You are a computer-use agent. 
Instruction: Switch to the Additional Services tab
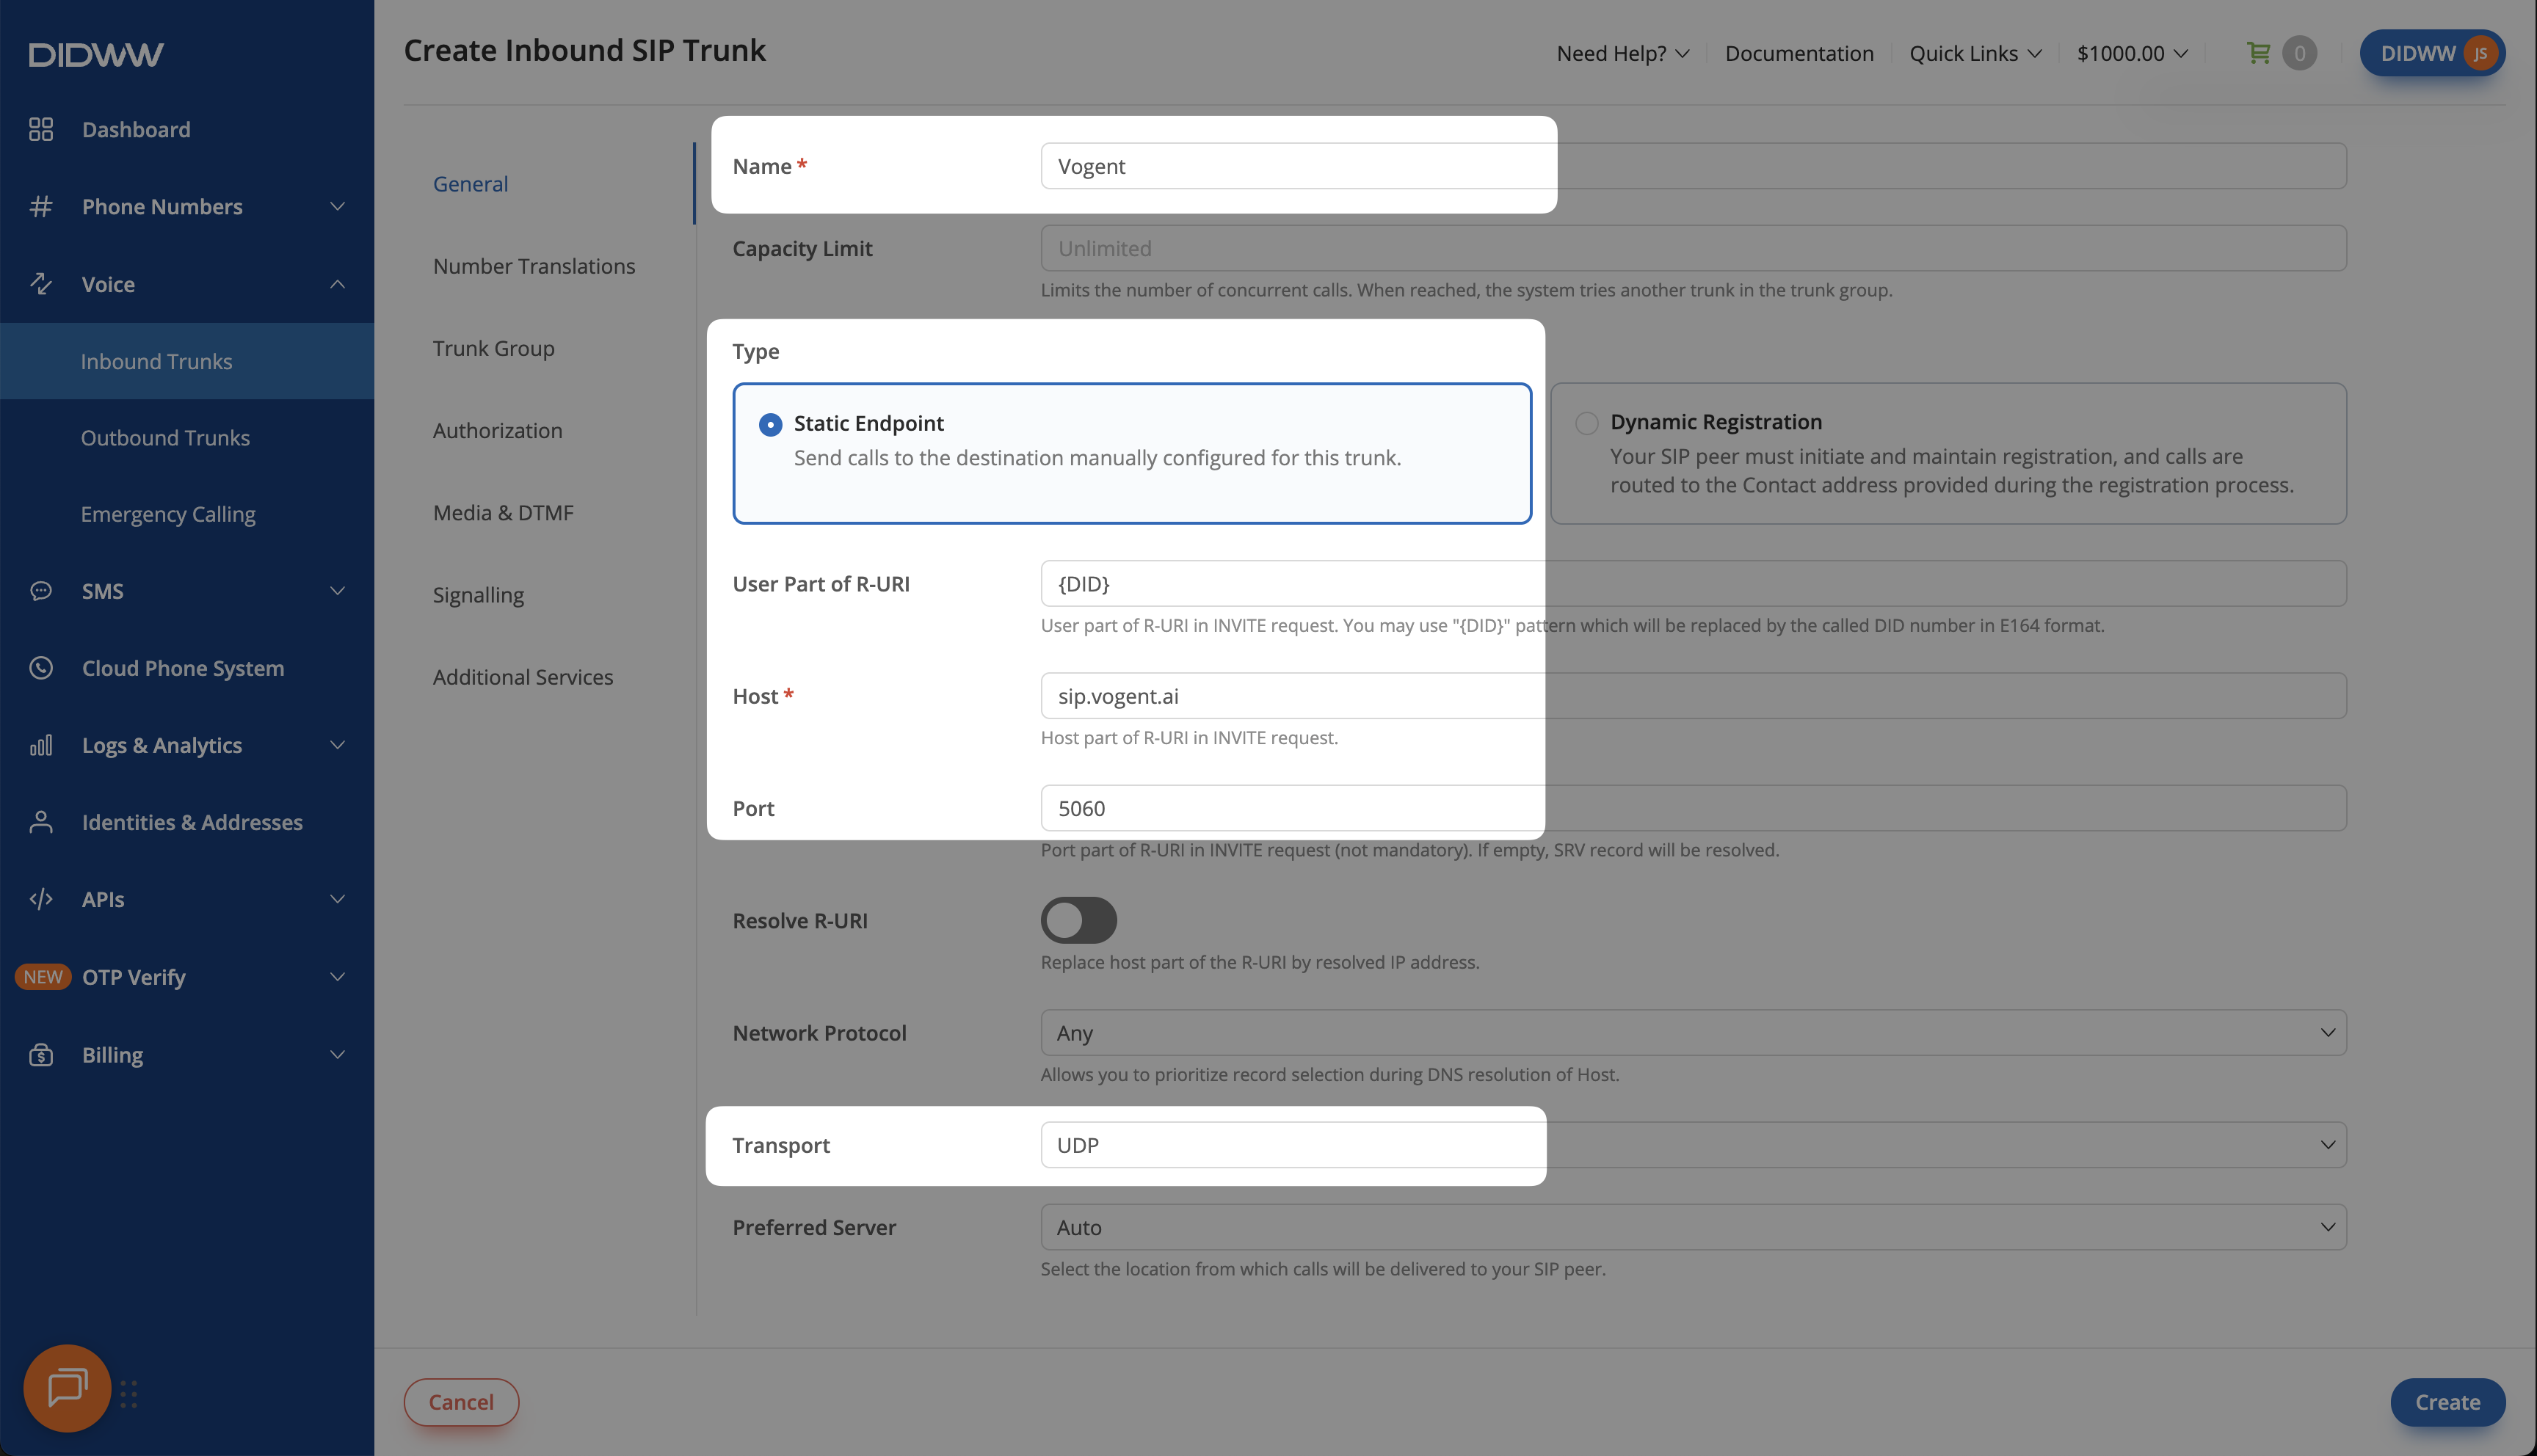click(x=523, y=677)
